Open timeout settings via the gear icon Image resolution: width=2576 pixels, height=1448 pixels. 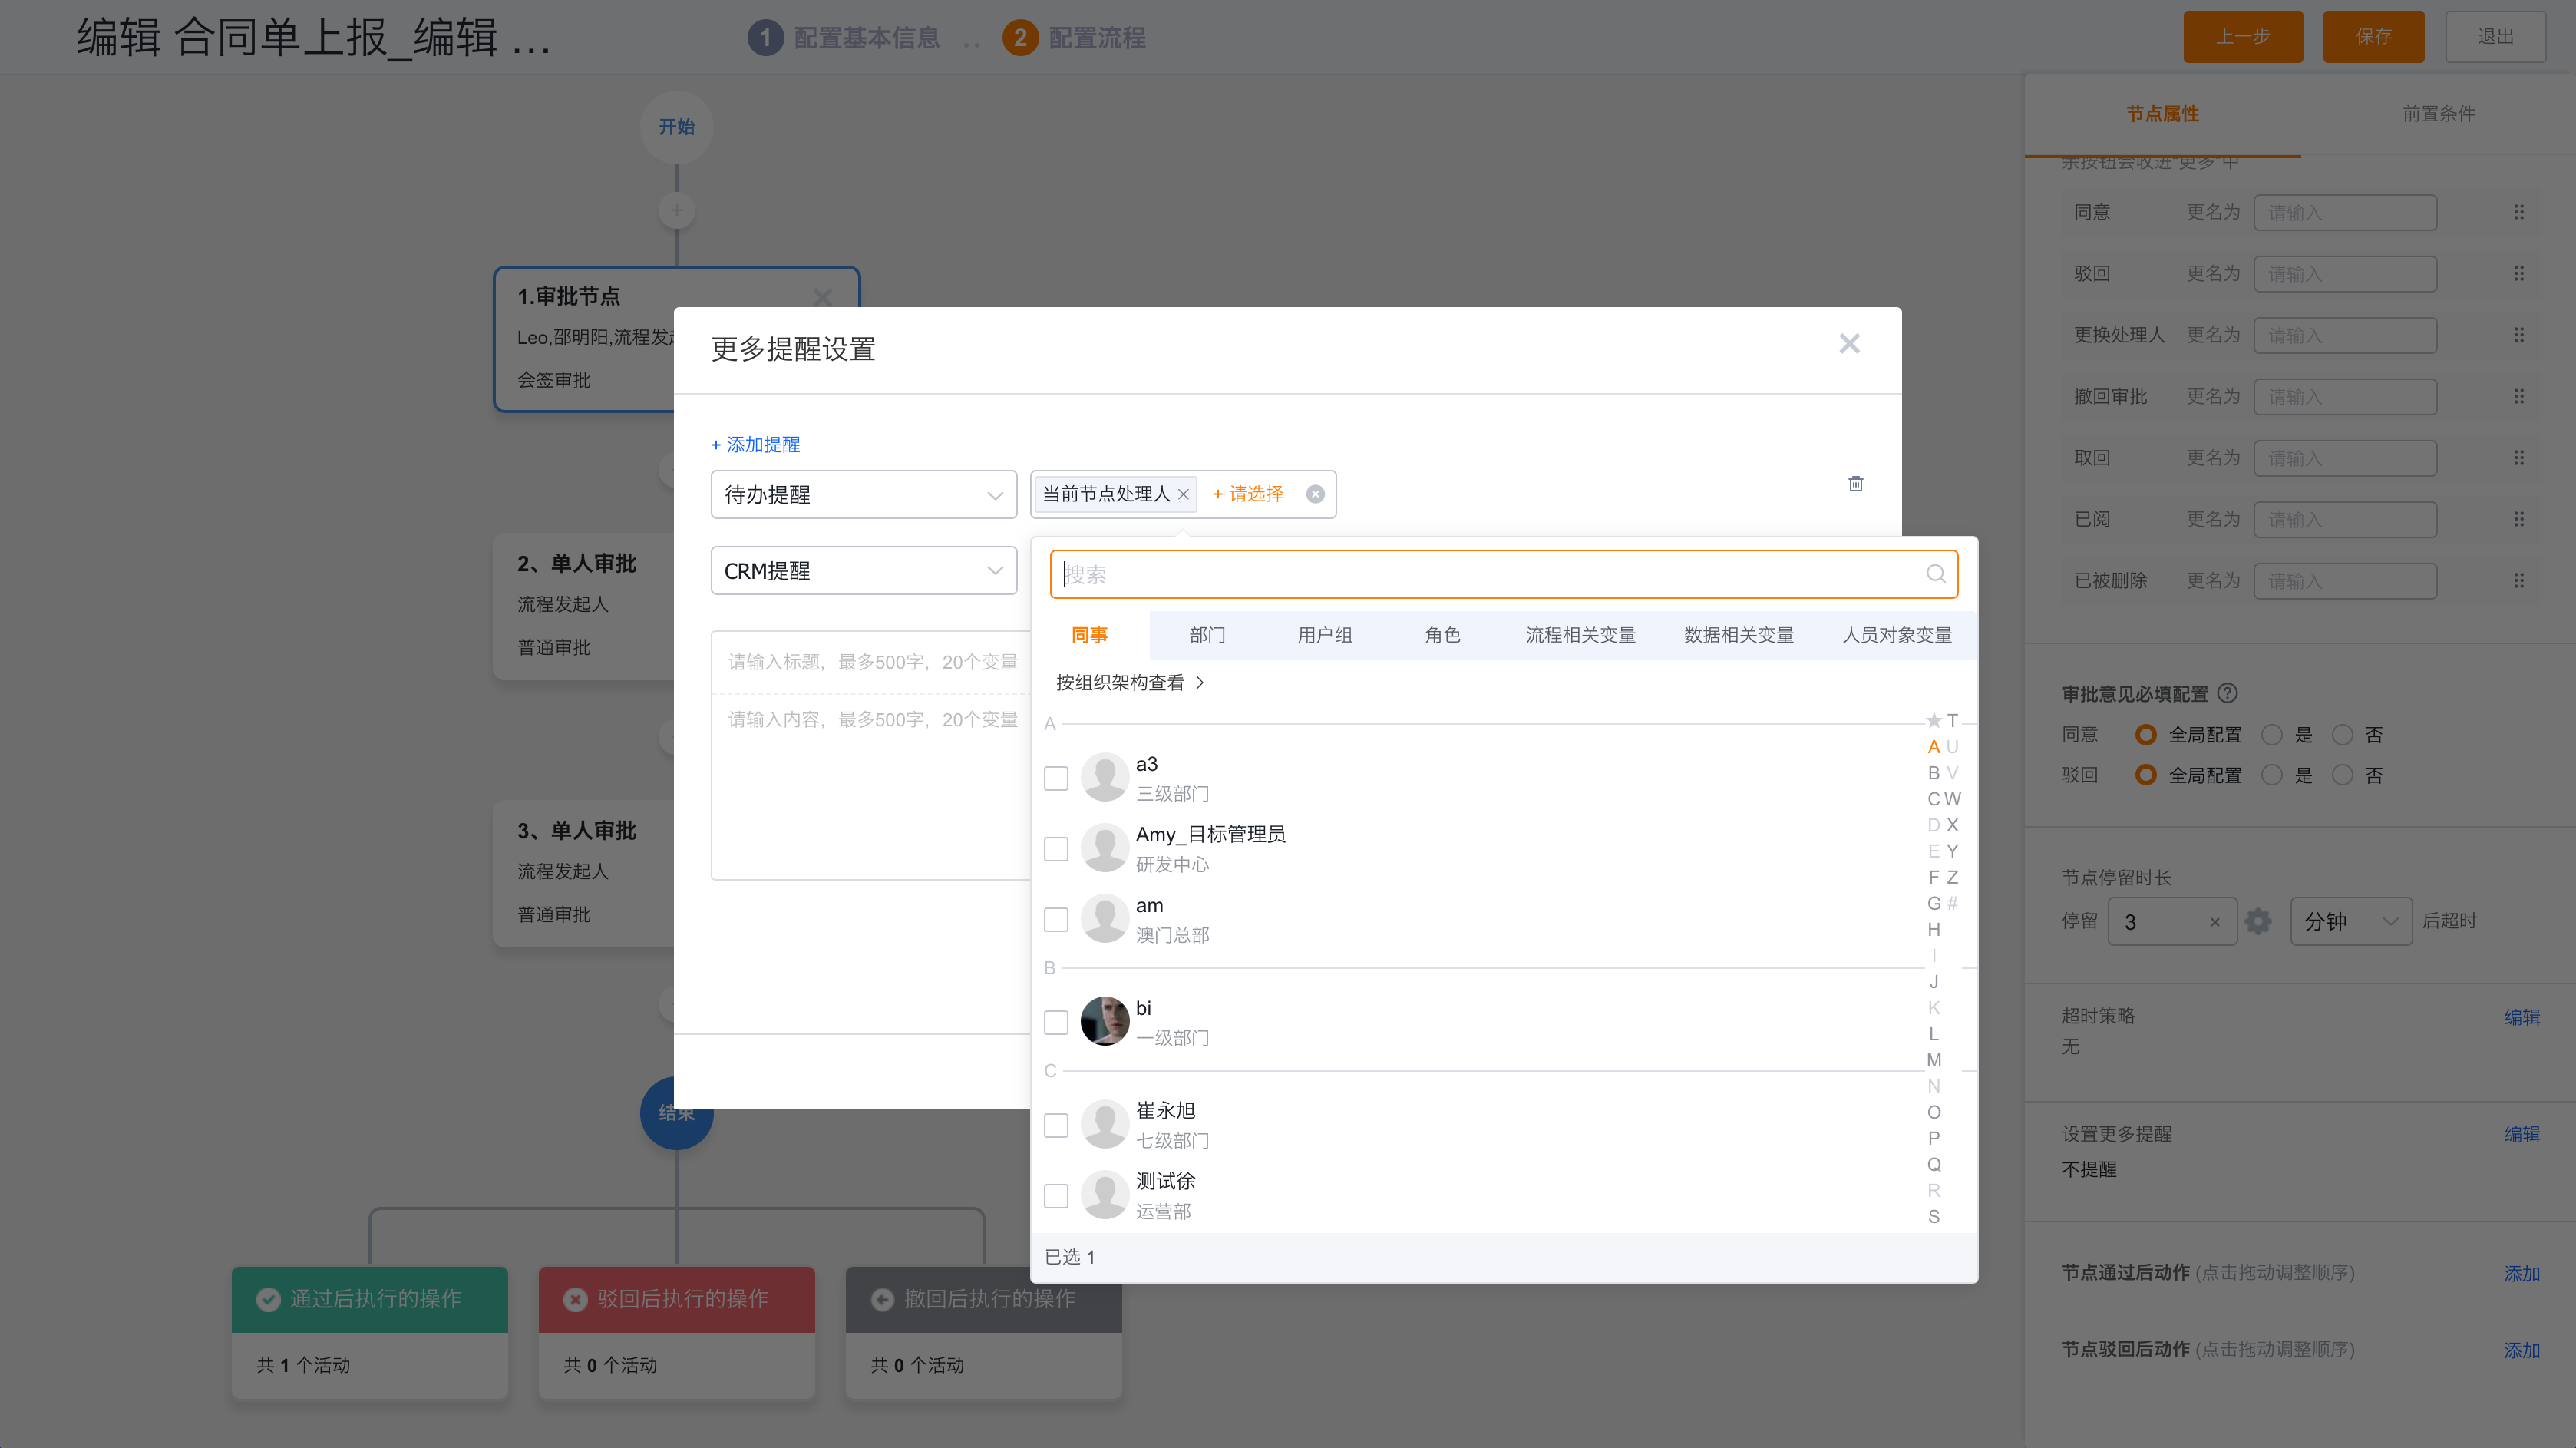[2258, 921]
